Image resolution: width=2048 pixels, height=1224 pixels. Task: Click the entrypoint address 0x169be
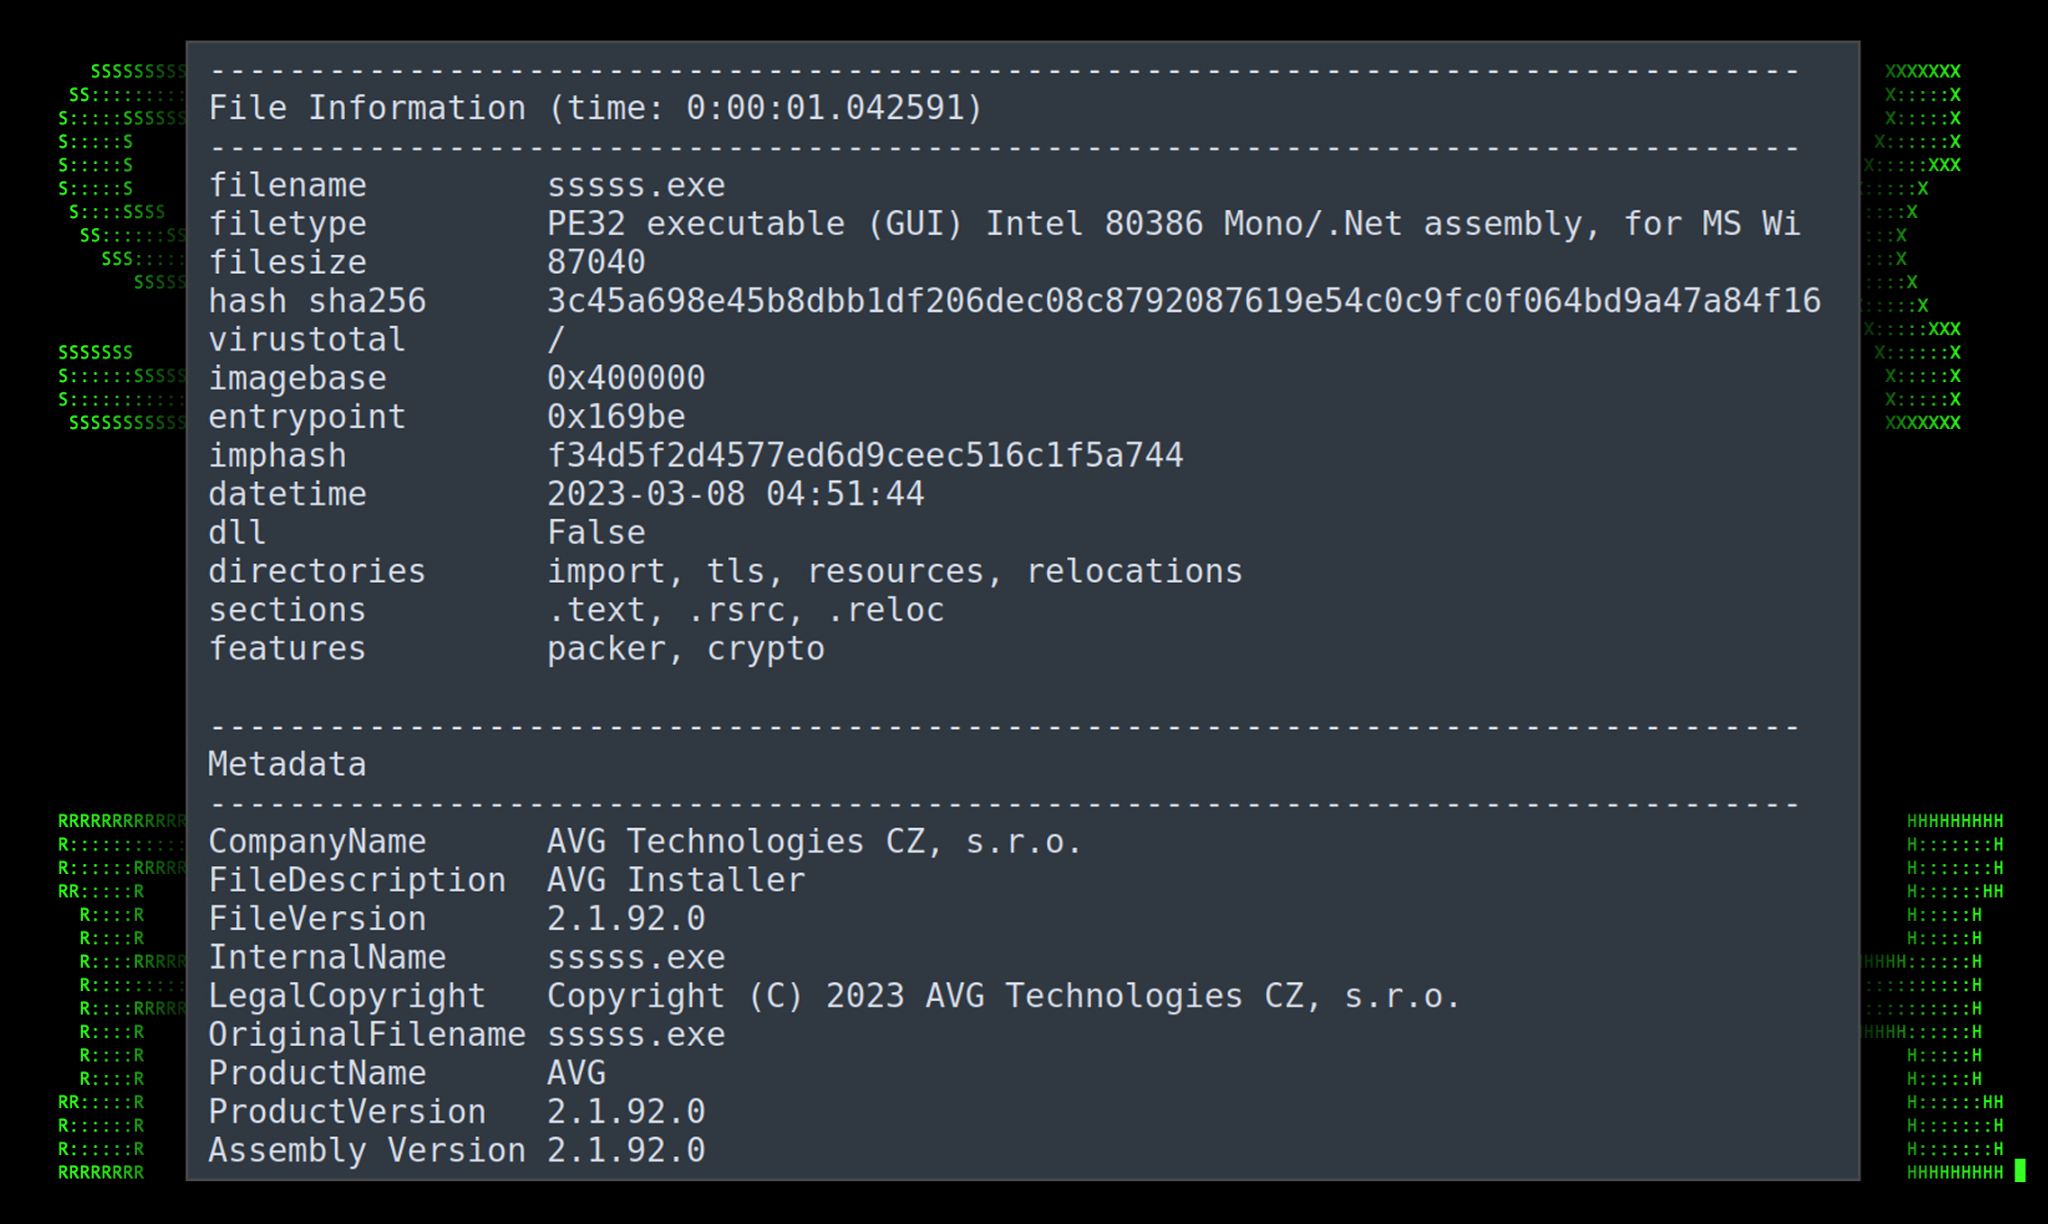click(616, 417)
